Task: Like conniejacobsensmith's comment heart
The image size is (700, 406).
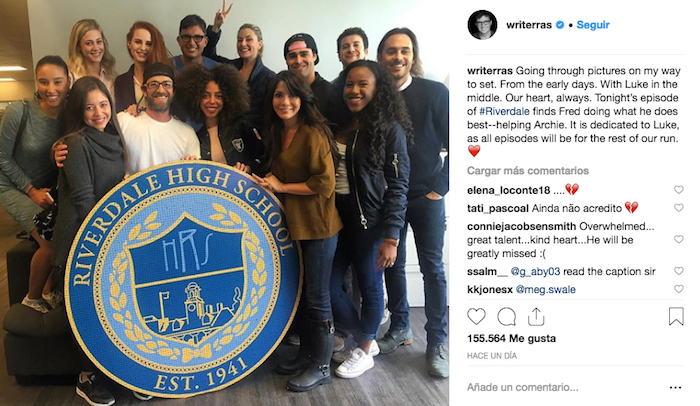Action: pos(679,239)
